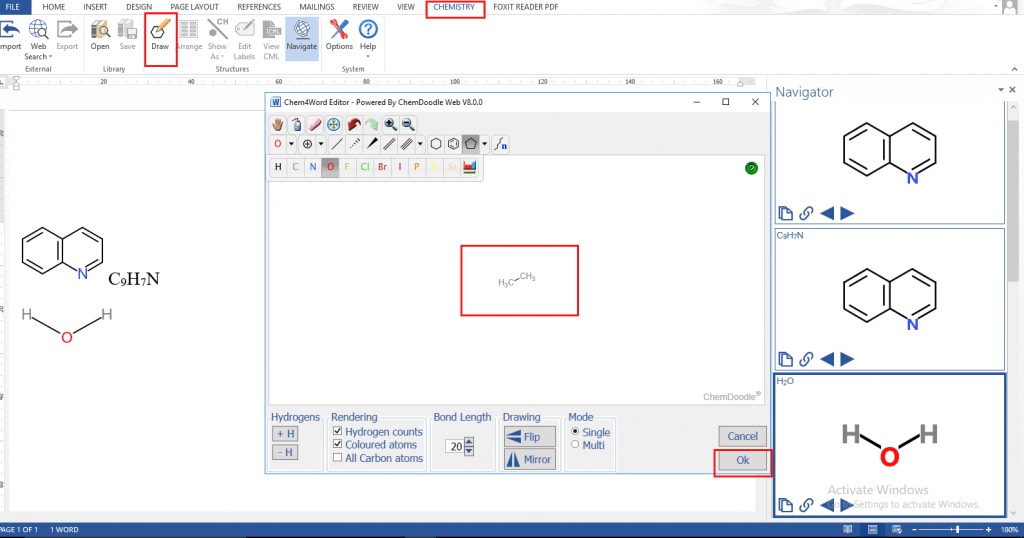Select the Cl element label
This screenshot has width=1024, height=538.
[x=364, y=167]
